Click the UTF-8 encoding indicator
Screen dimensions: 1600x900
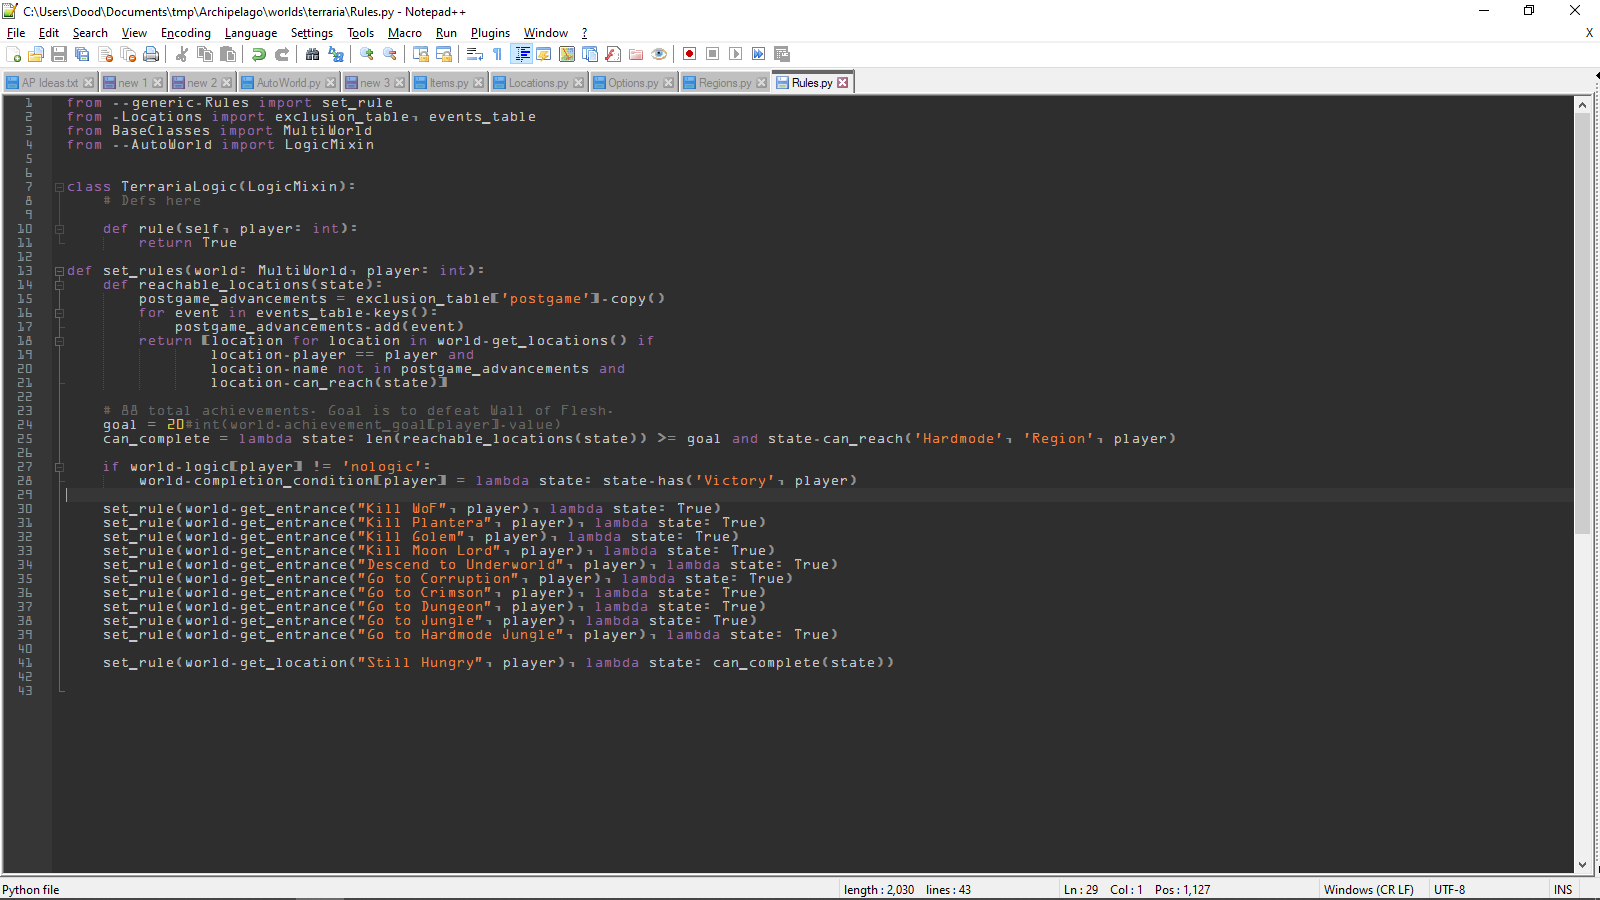[x=1448, y=889]
